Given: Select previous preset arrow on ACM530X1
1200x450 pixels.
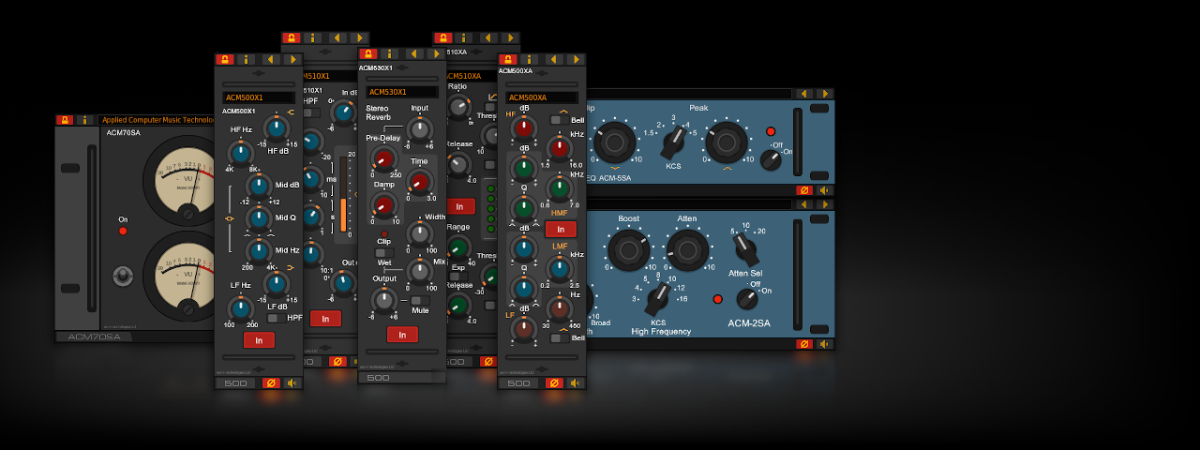Looking at the screenshot, I should tap(413, 53).
